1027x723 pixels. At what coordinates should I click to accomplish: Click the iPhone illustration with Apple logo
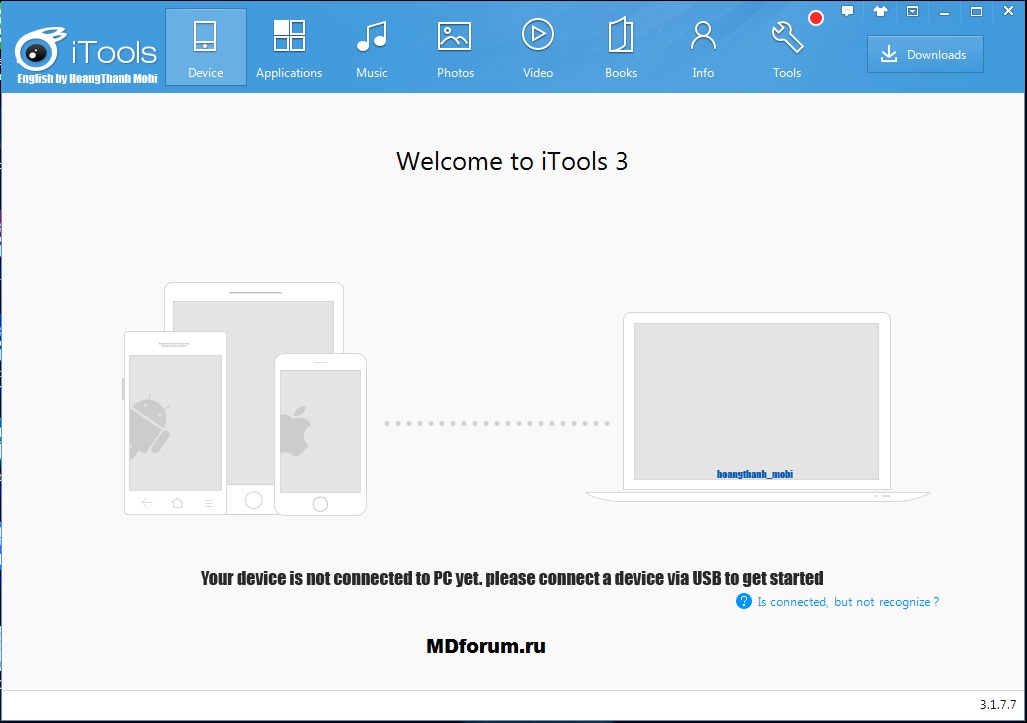tap(320, 433)
